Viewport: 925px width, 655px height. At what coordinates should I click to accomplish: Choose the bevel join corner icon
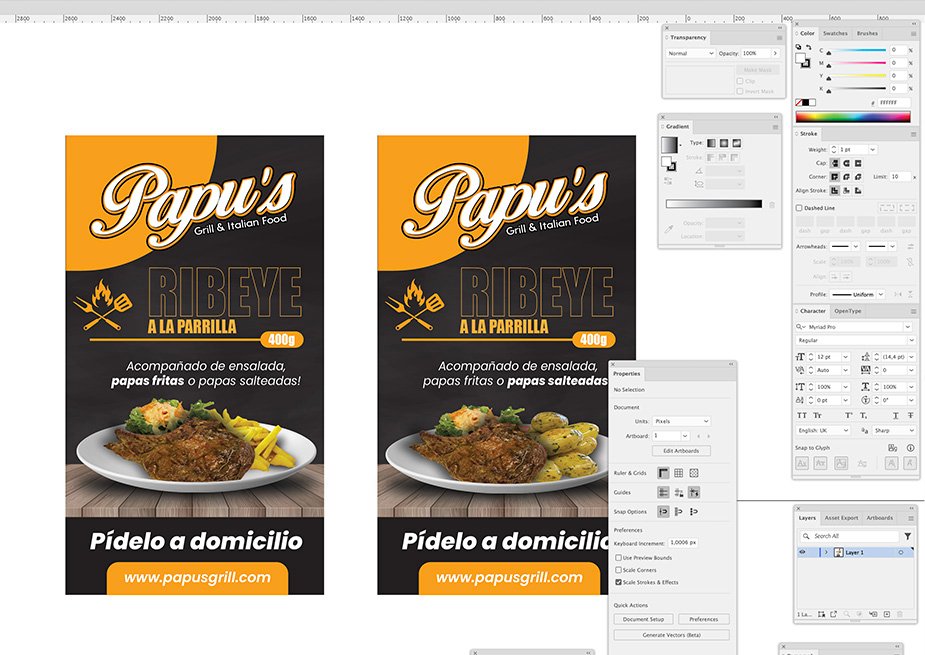click(x=858, y=176)
